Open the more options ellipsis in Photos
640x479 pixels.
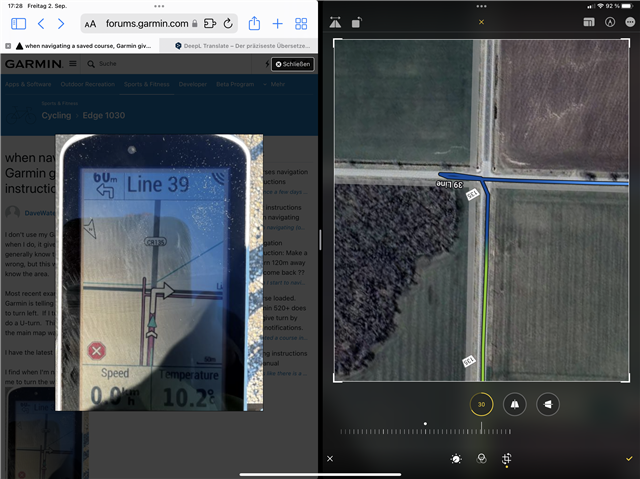630,22
